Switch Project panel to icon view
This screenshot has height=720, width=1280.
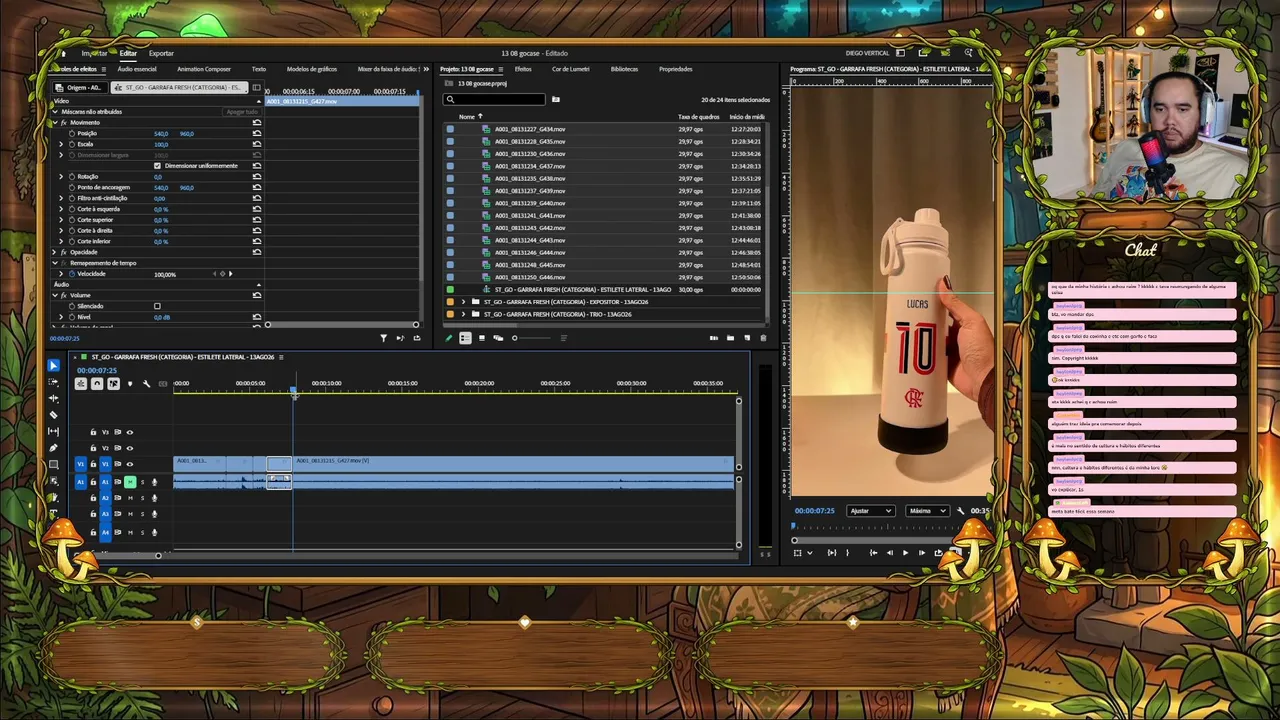tap(482, 338)
